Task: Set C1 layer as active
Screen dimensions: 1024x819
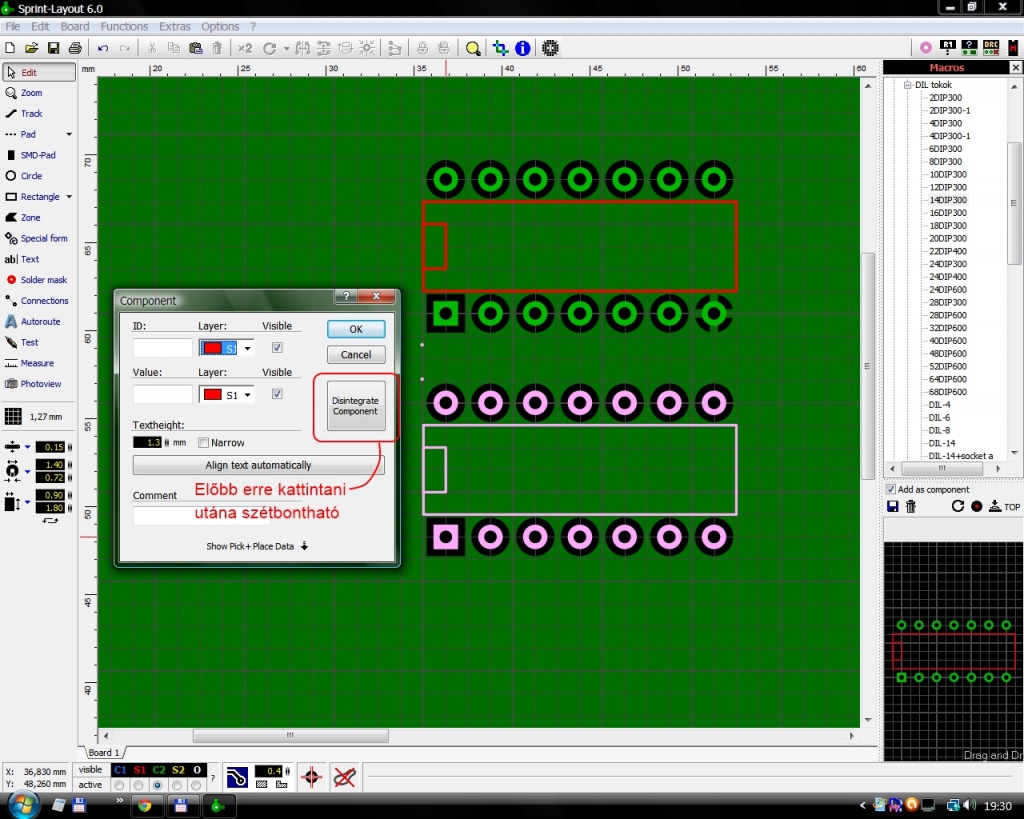Action: click(x=120, y=785)
